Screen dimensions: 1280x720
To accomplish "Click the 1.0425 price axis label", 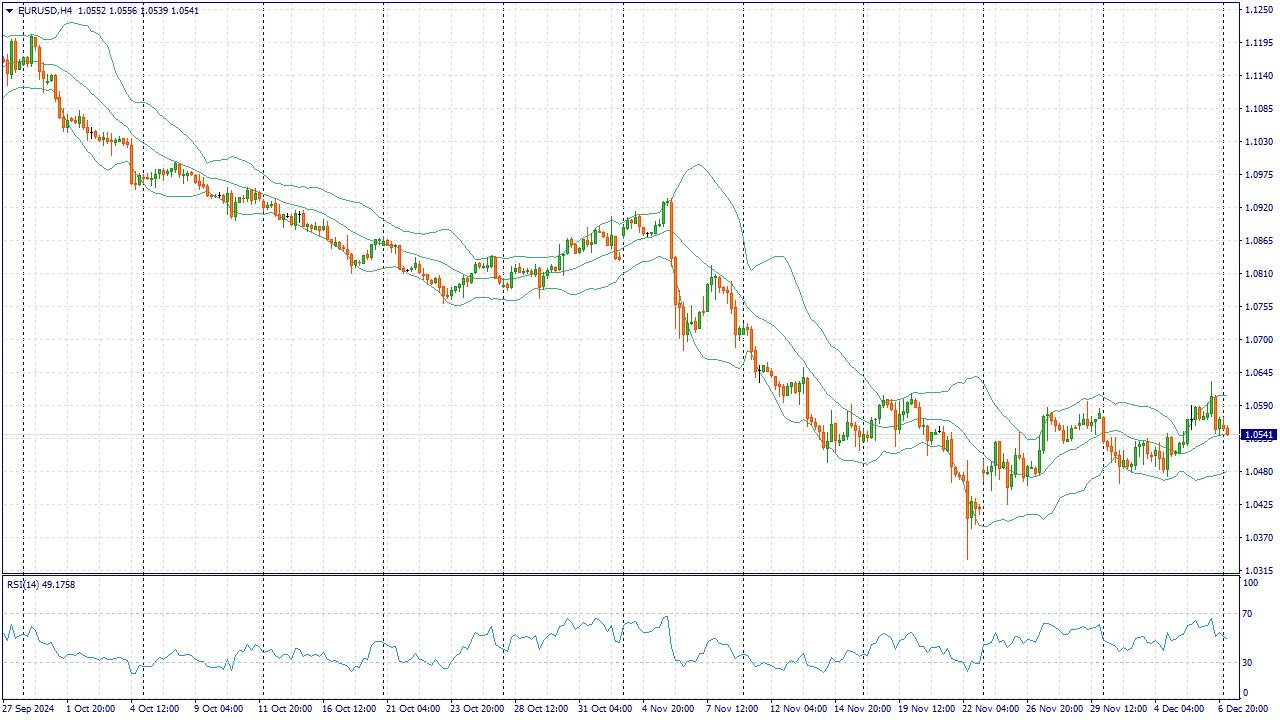I will 1258,505.
